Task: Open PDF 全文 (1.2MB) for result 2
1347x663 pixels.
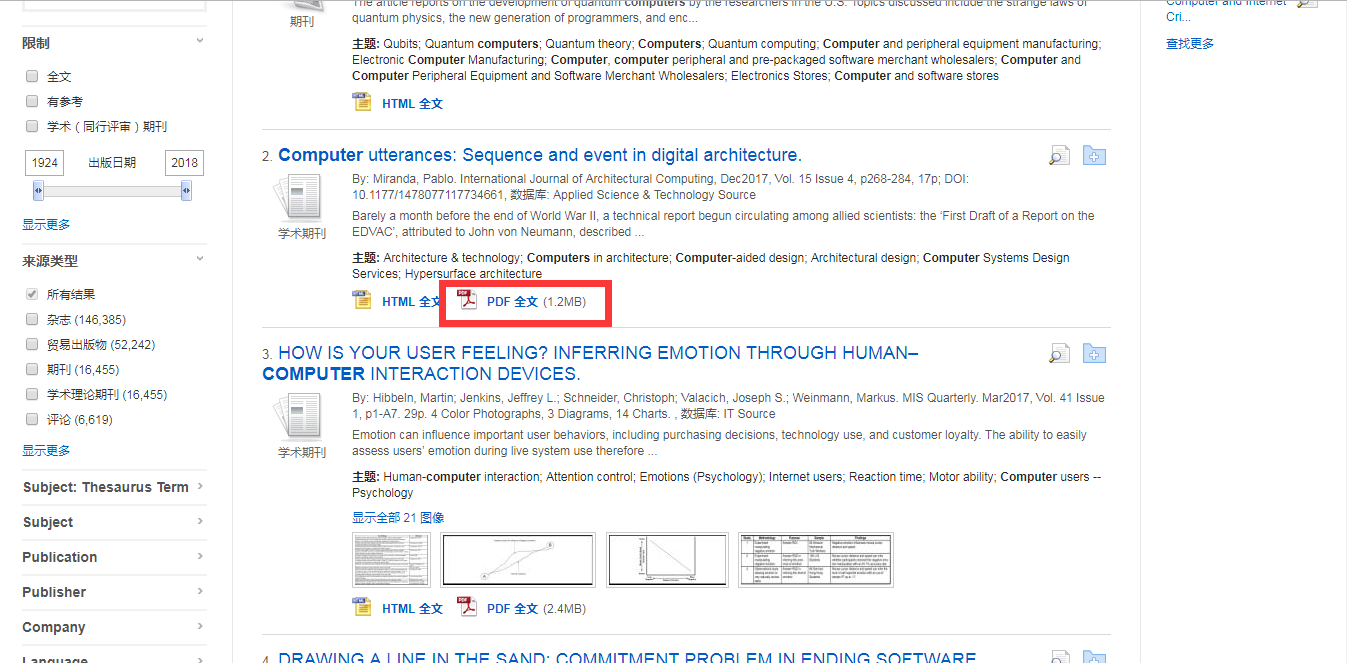Action: click(x=512, y=301)
